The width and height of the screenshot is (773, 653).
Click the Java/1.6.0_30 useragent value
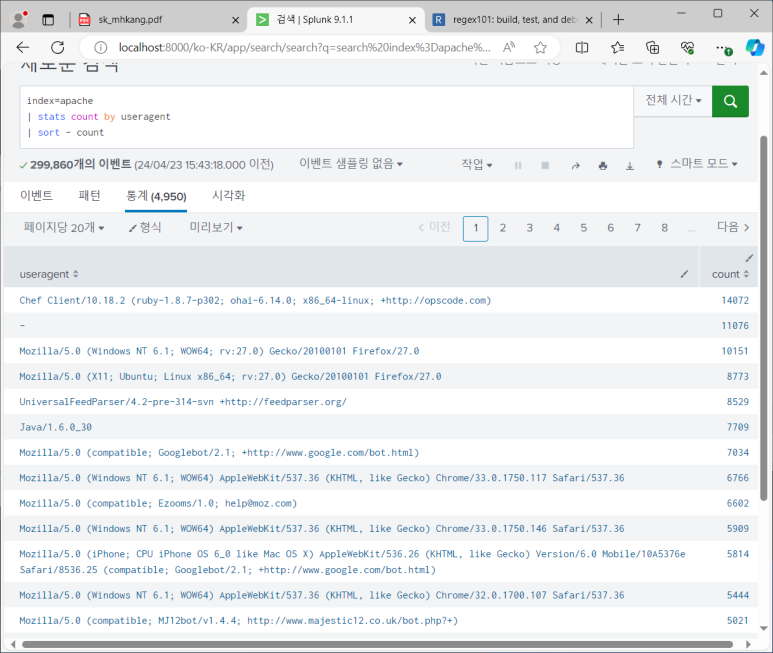coord(56,427)
